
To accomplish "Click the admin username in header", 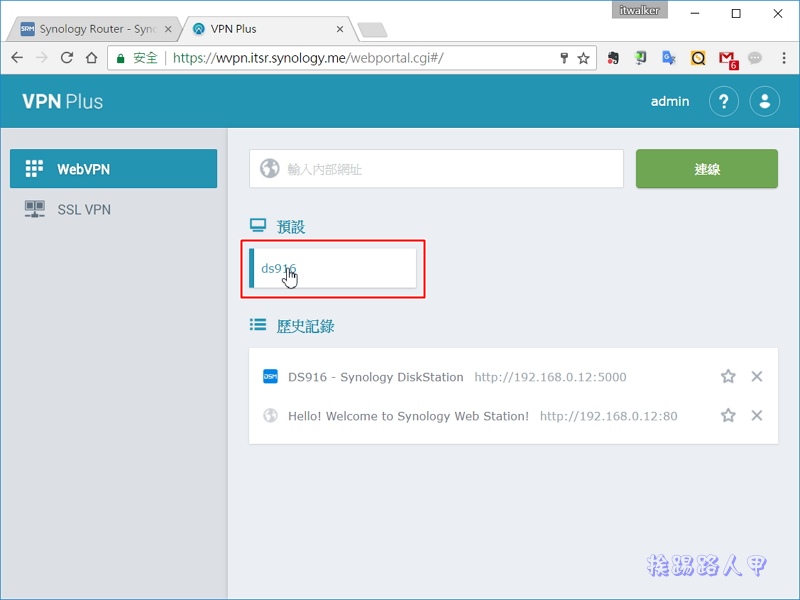I will (x=670, y=102).
